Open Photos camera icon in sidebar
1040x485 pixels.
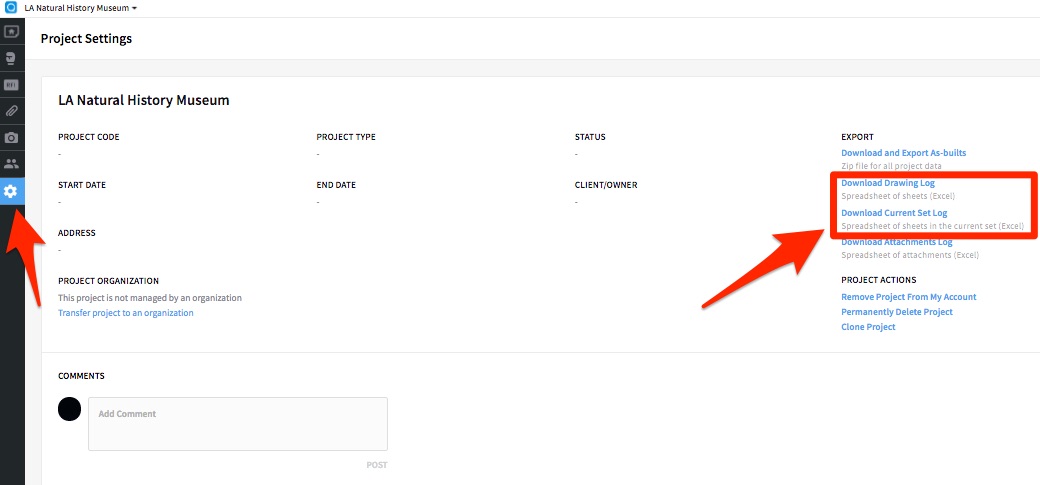pos(11,137)
